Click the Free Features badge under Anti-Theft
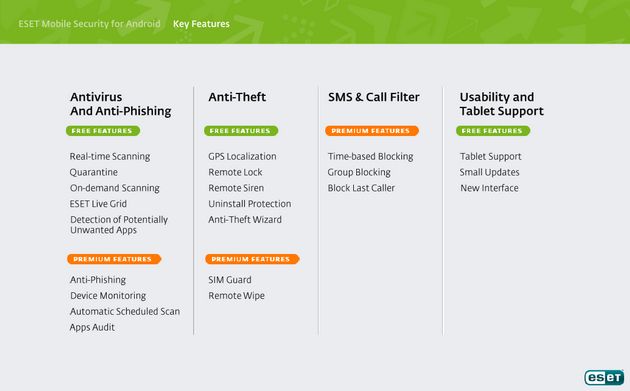This screenshot has width=630, height=391. pyautogui.click(x=241, y=131)
